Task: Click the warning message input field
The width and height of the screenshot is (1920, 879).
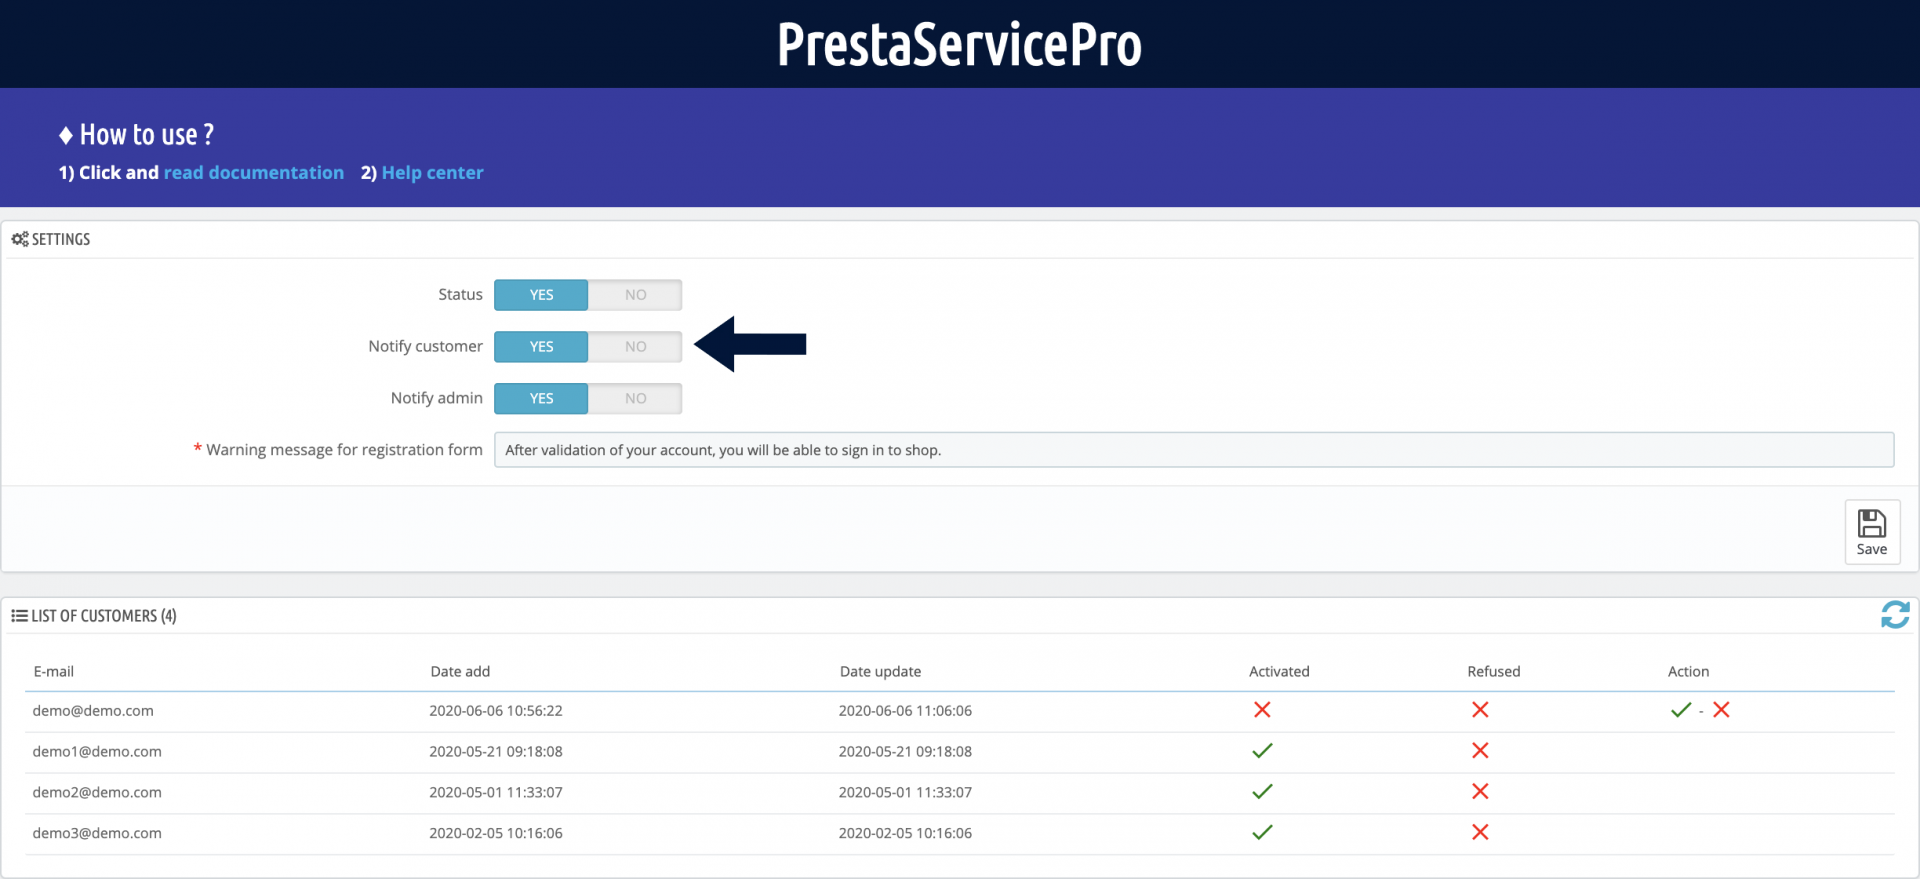Action: pyautogui.click(x=1194, y=450)
